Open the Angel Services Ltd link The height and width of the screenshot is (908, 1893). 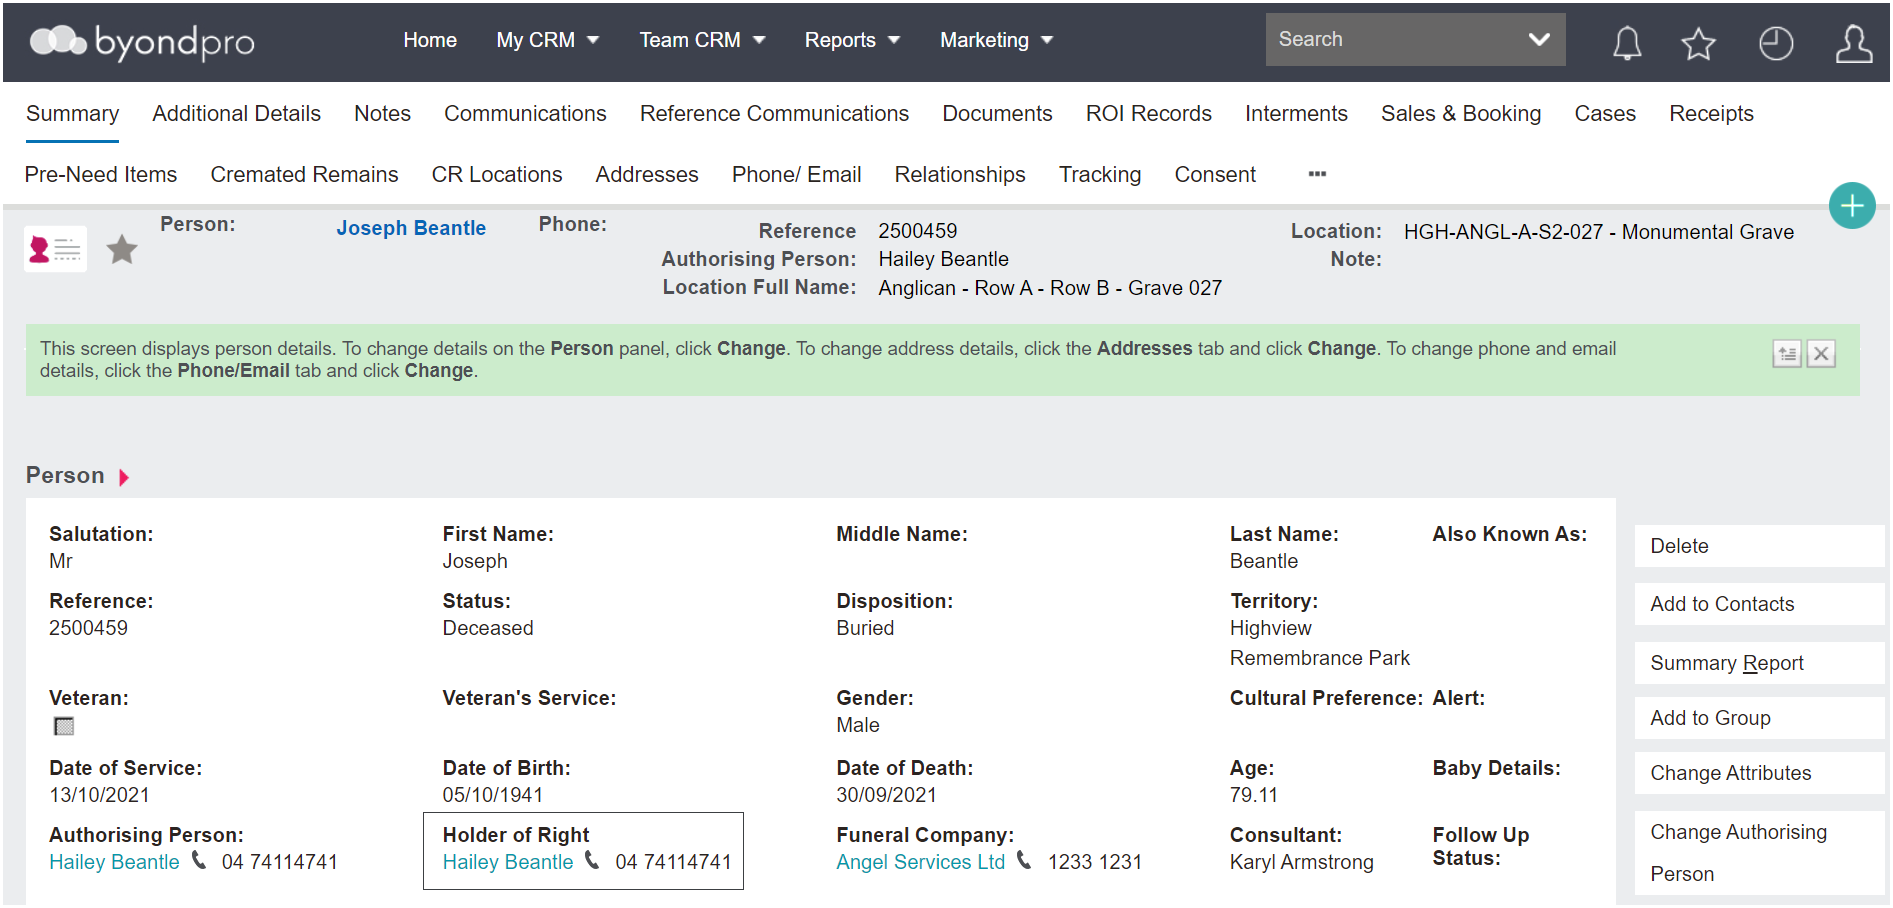point(920,862)
